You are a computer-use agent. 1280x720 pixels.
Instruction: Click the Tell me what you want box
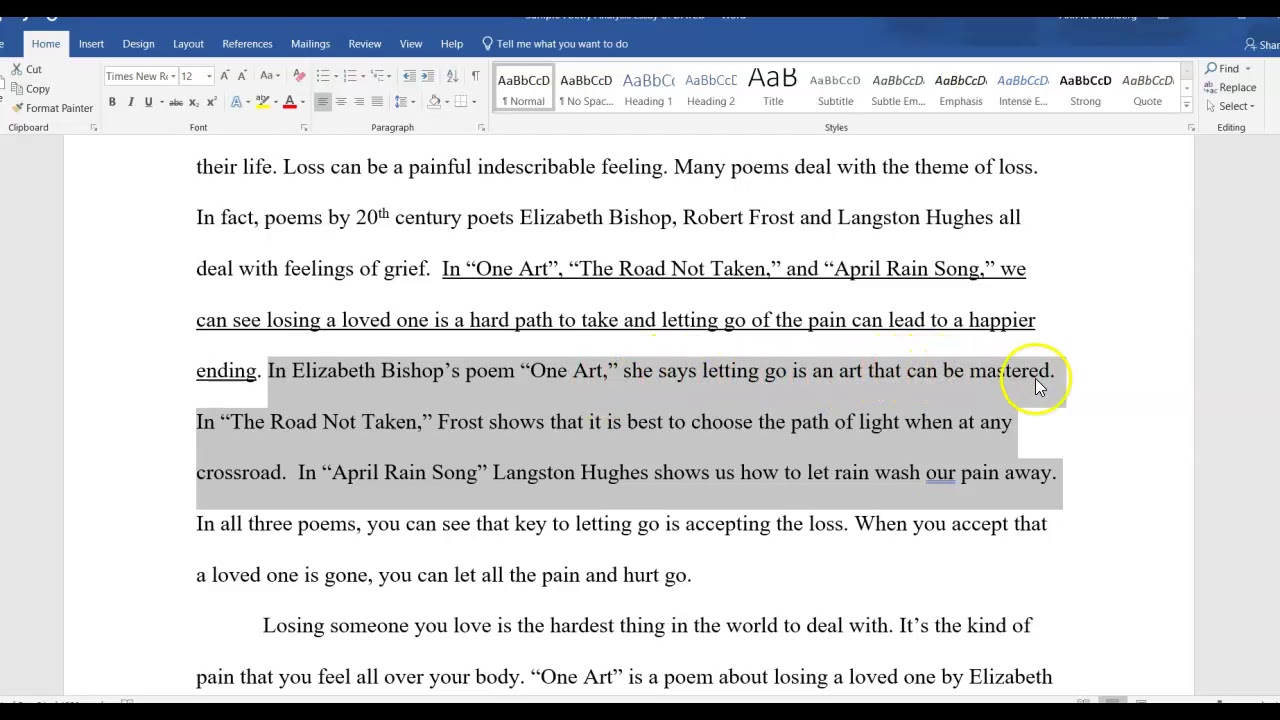555,44
